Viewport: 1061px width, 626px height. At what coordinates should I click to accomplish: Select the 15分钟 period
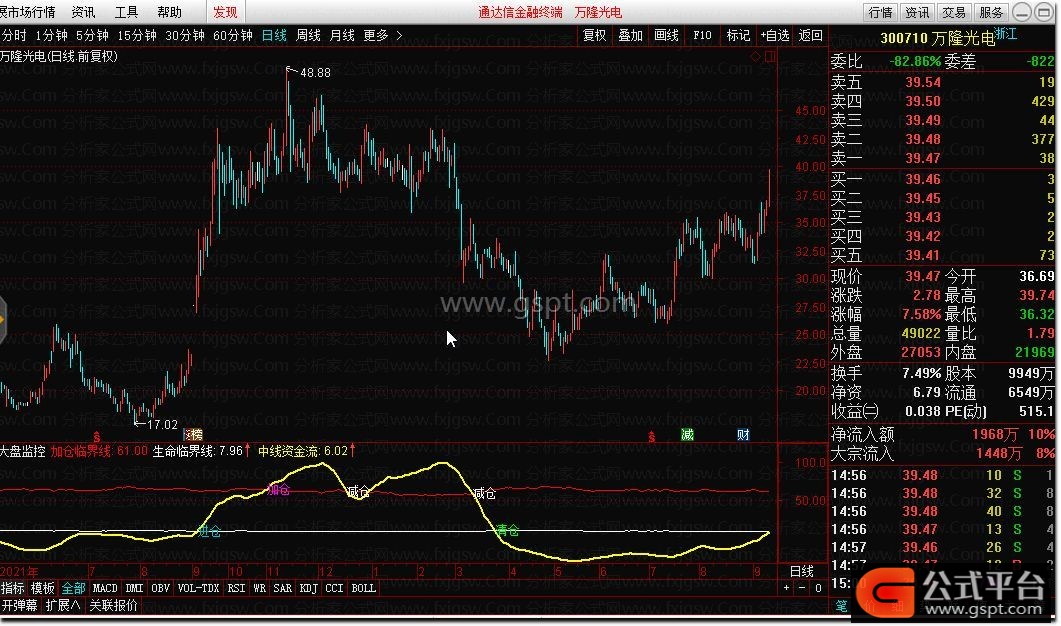coord(137,35)
